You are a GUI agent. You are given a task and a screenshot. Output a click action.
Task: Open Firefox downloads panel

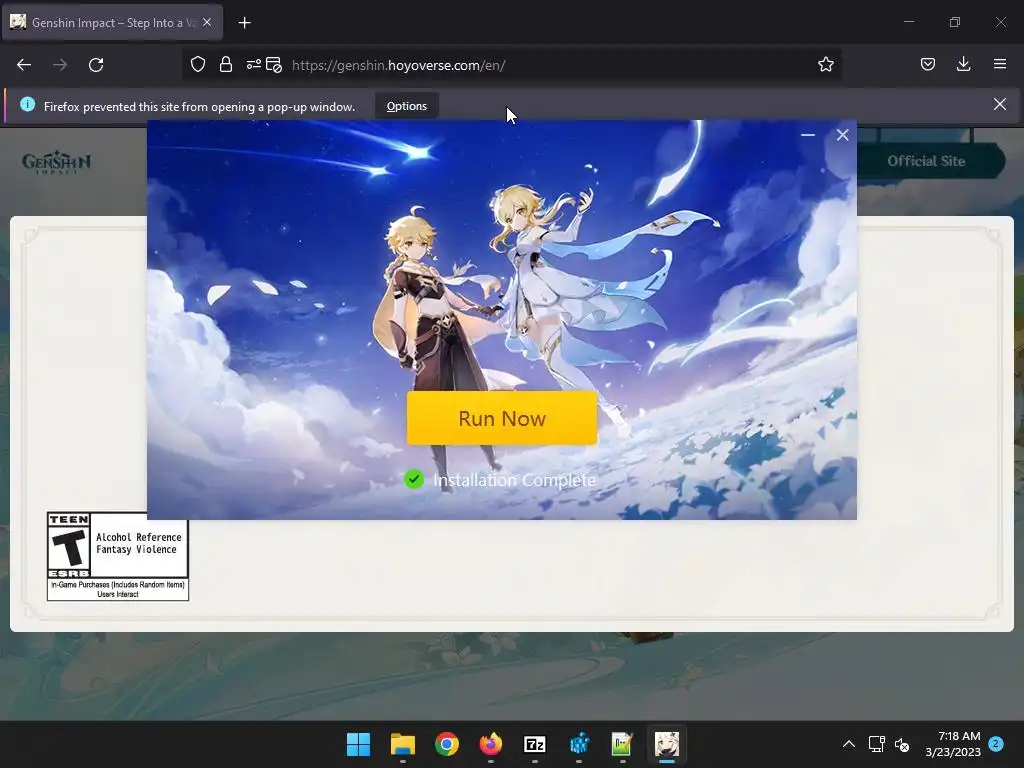(x=963, y=65)
